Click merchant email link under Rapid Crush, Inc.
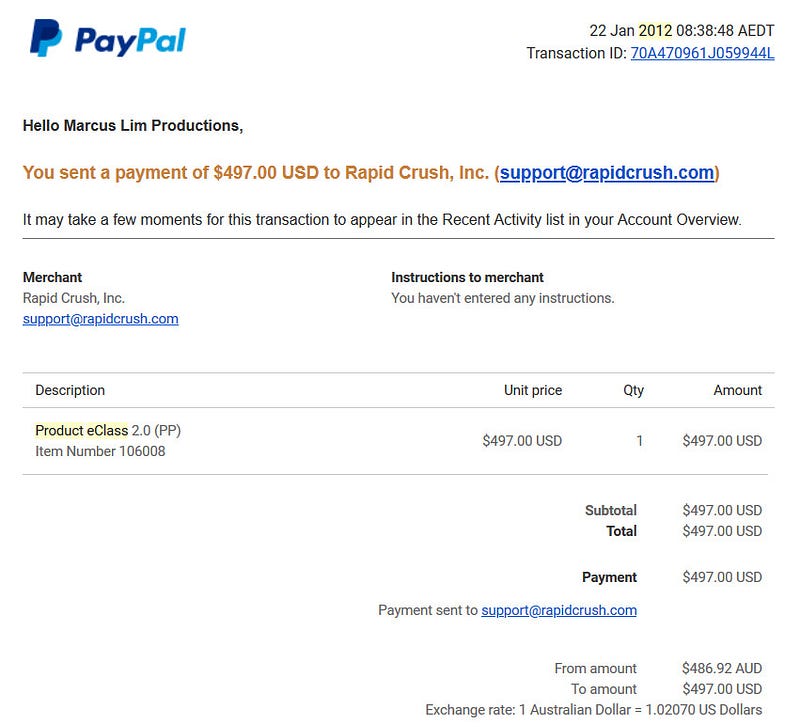Image resolution: width=800 pixels, height=727 pixels. 100,319
